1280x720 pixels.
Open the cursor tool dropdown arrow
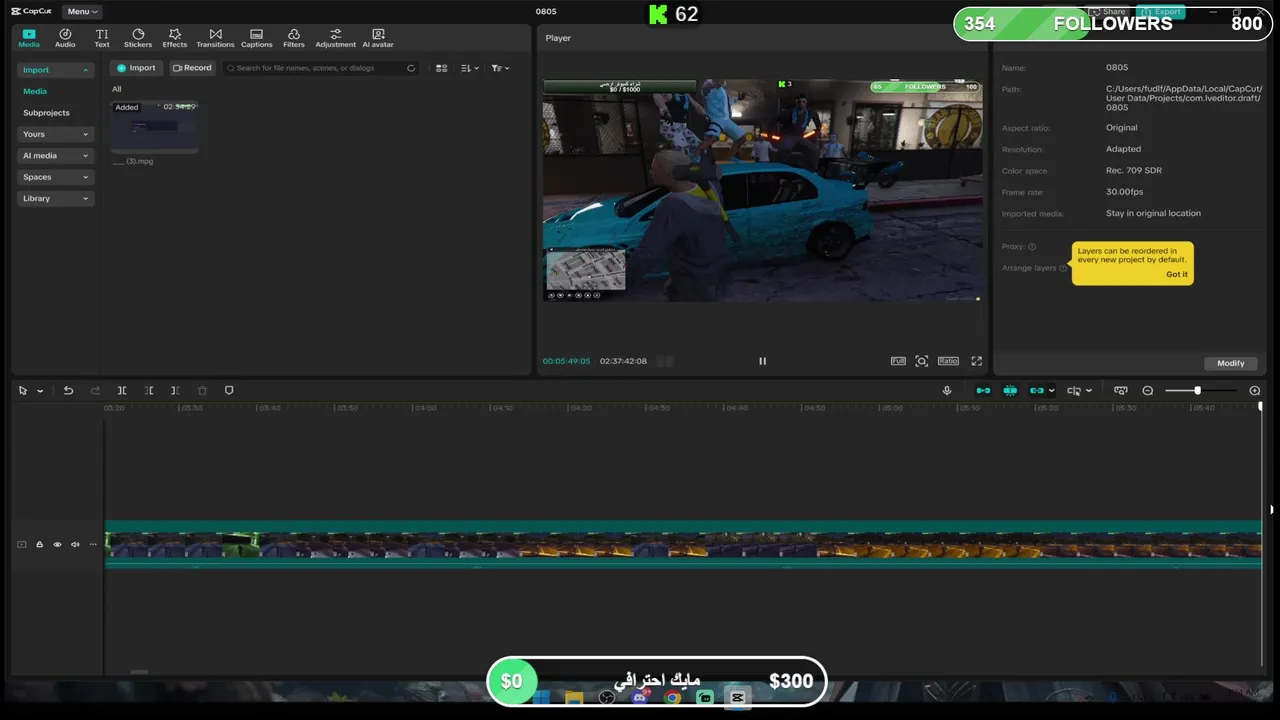click(x=40, y=391)
